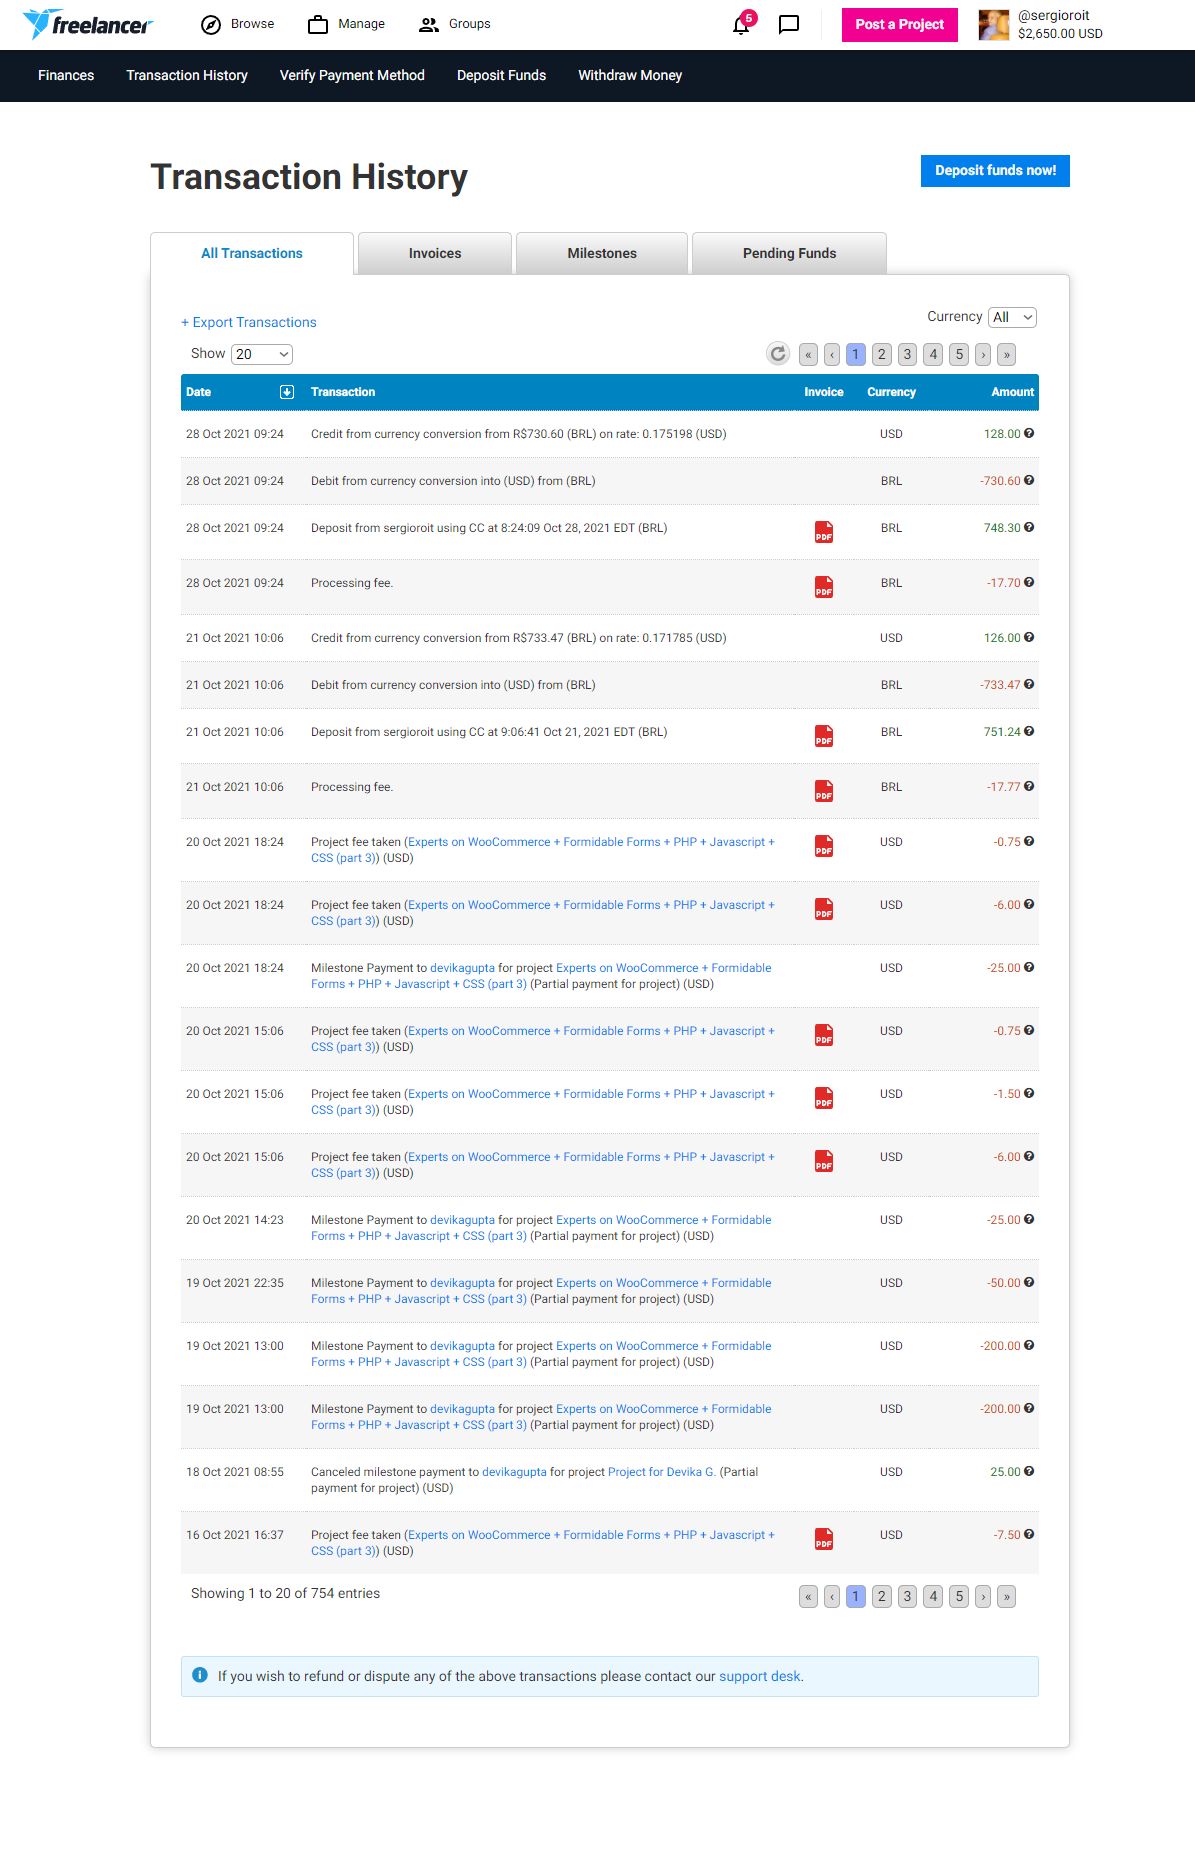Click help icon next to -730.60 amount
This screenshot has height=1855, width=1195.
[x=1029, y=481]
